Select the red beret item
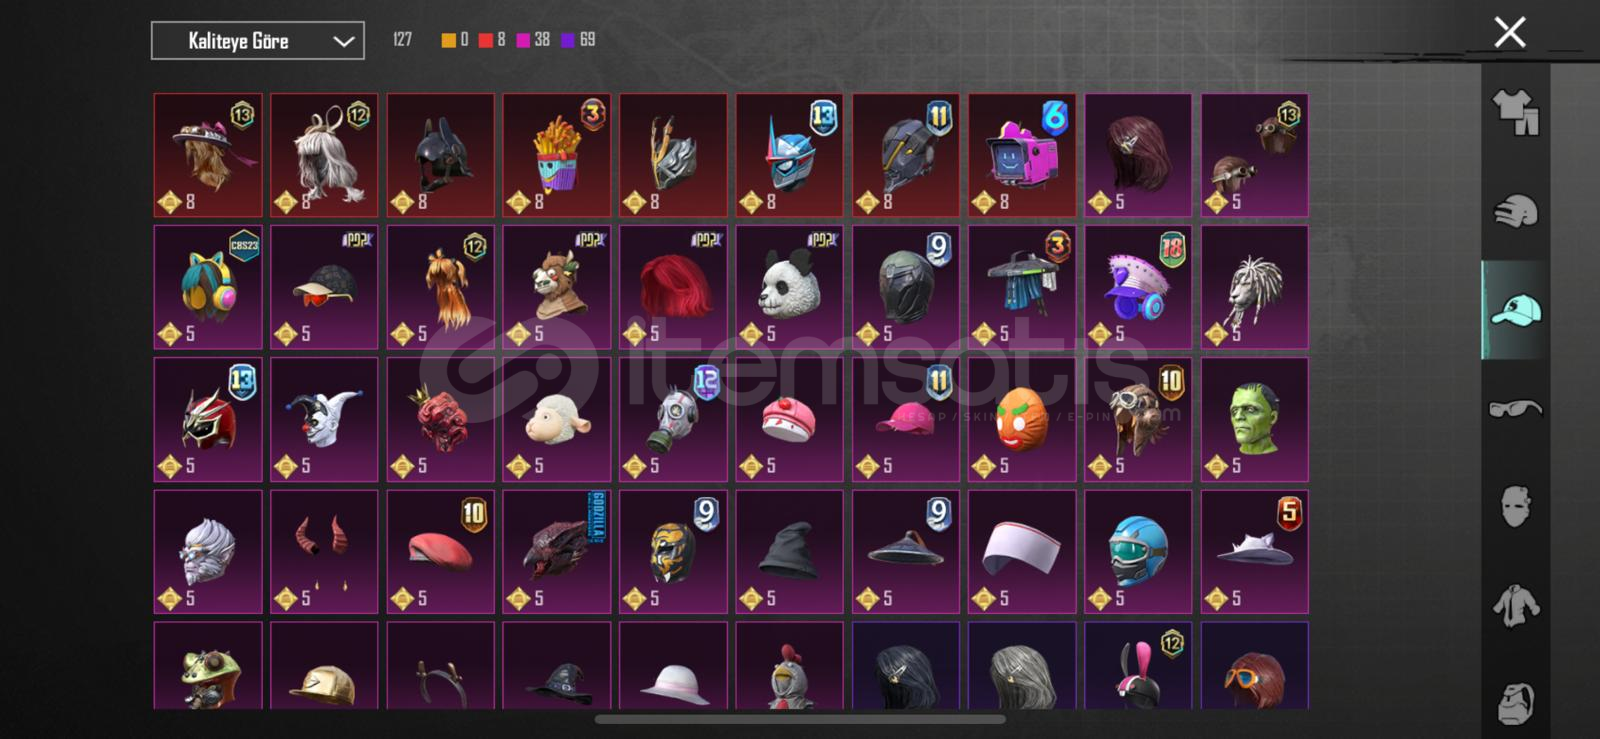Image resolution: width=1600 pixels, height=739 pixels. [440, 551]
